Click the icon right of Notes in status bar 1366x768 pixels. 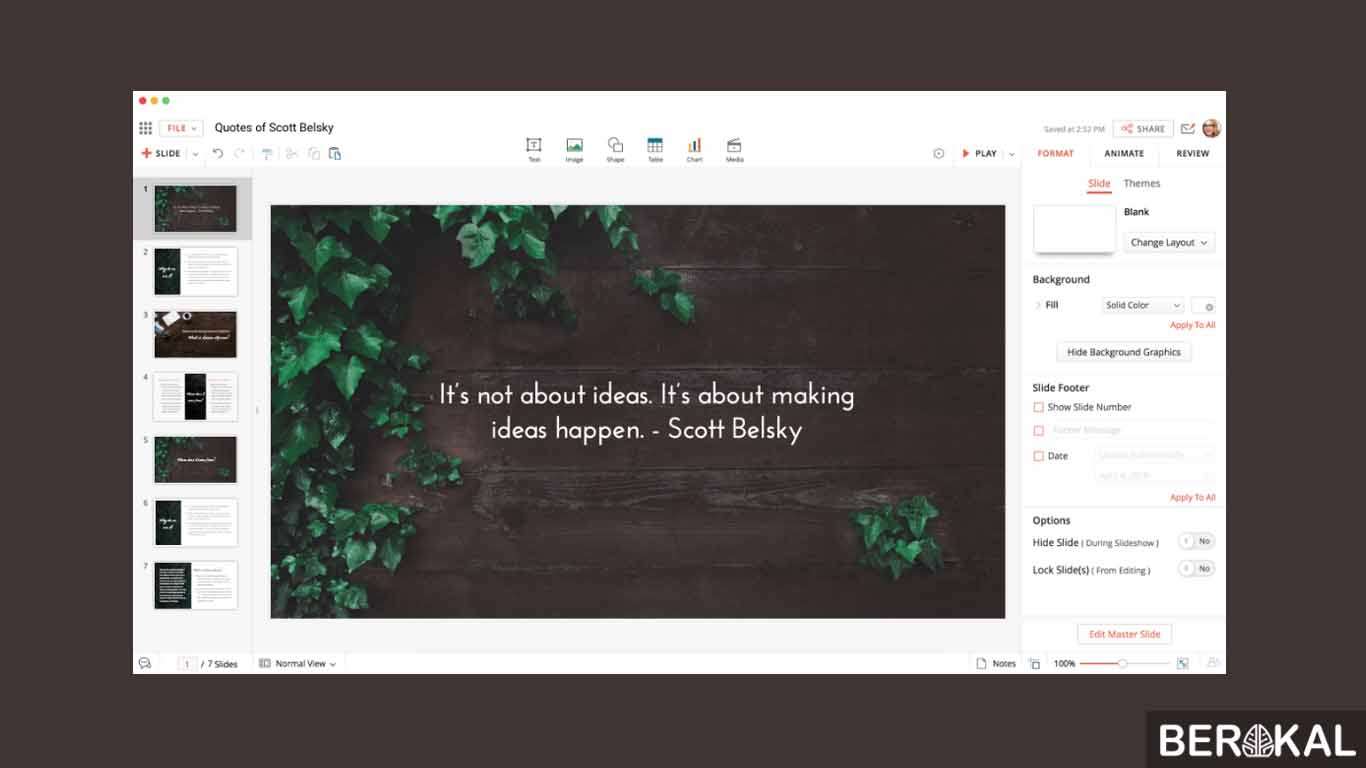(1035, 663)
